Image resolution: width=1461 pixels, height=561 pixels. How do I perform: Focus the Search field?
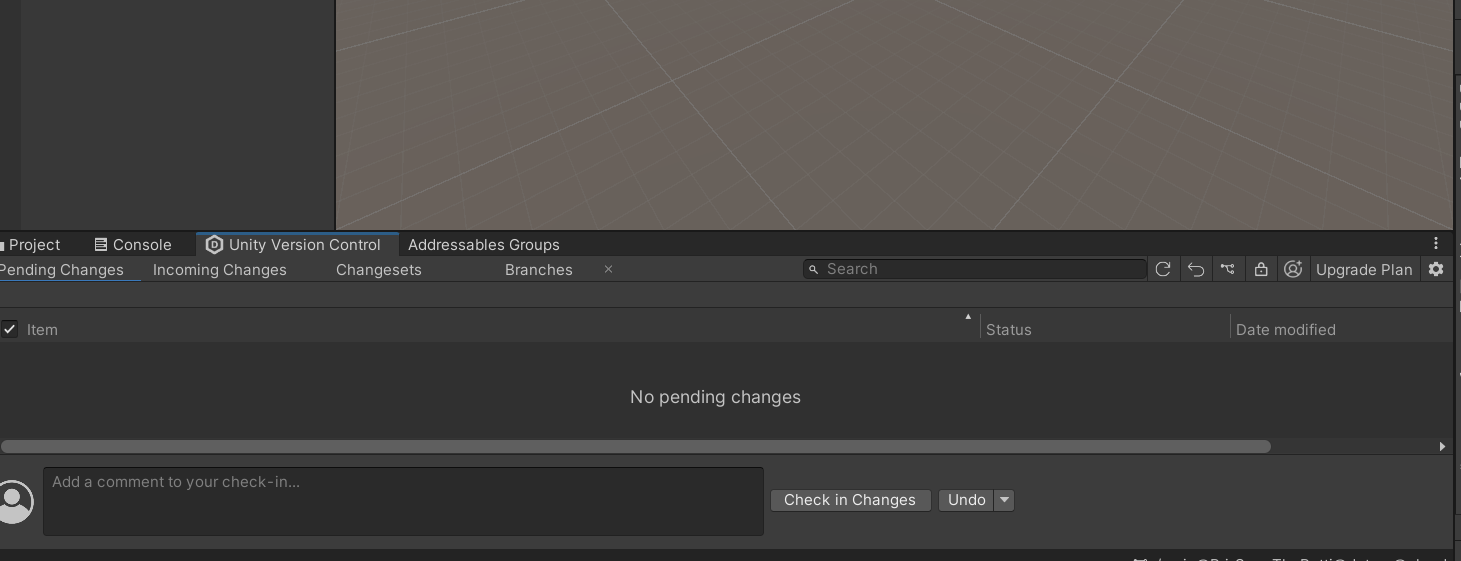pyautogui.click(x=975, y=269)
